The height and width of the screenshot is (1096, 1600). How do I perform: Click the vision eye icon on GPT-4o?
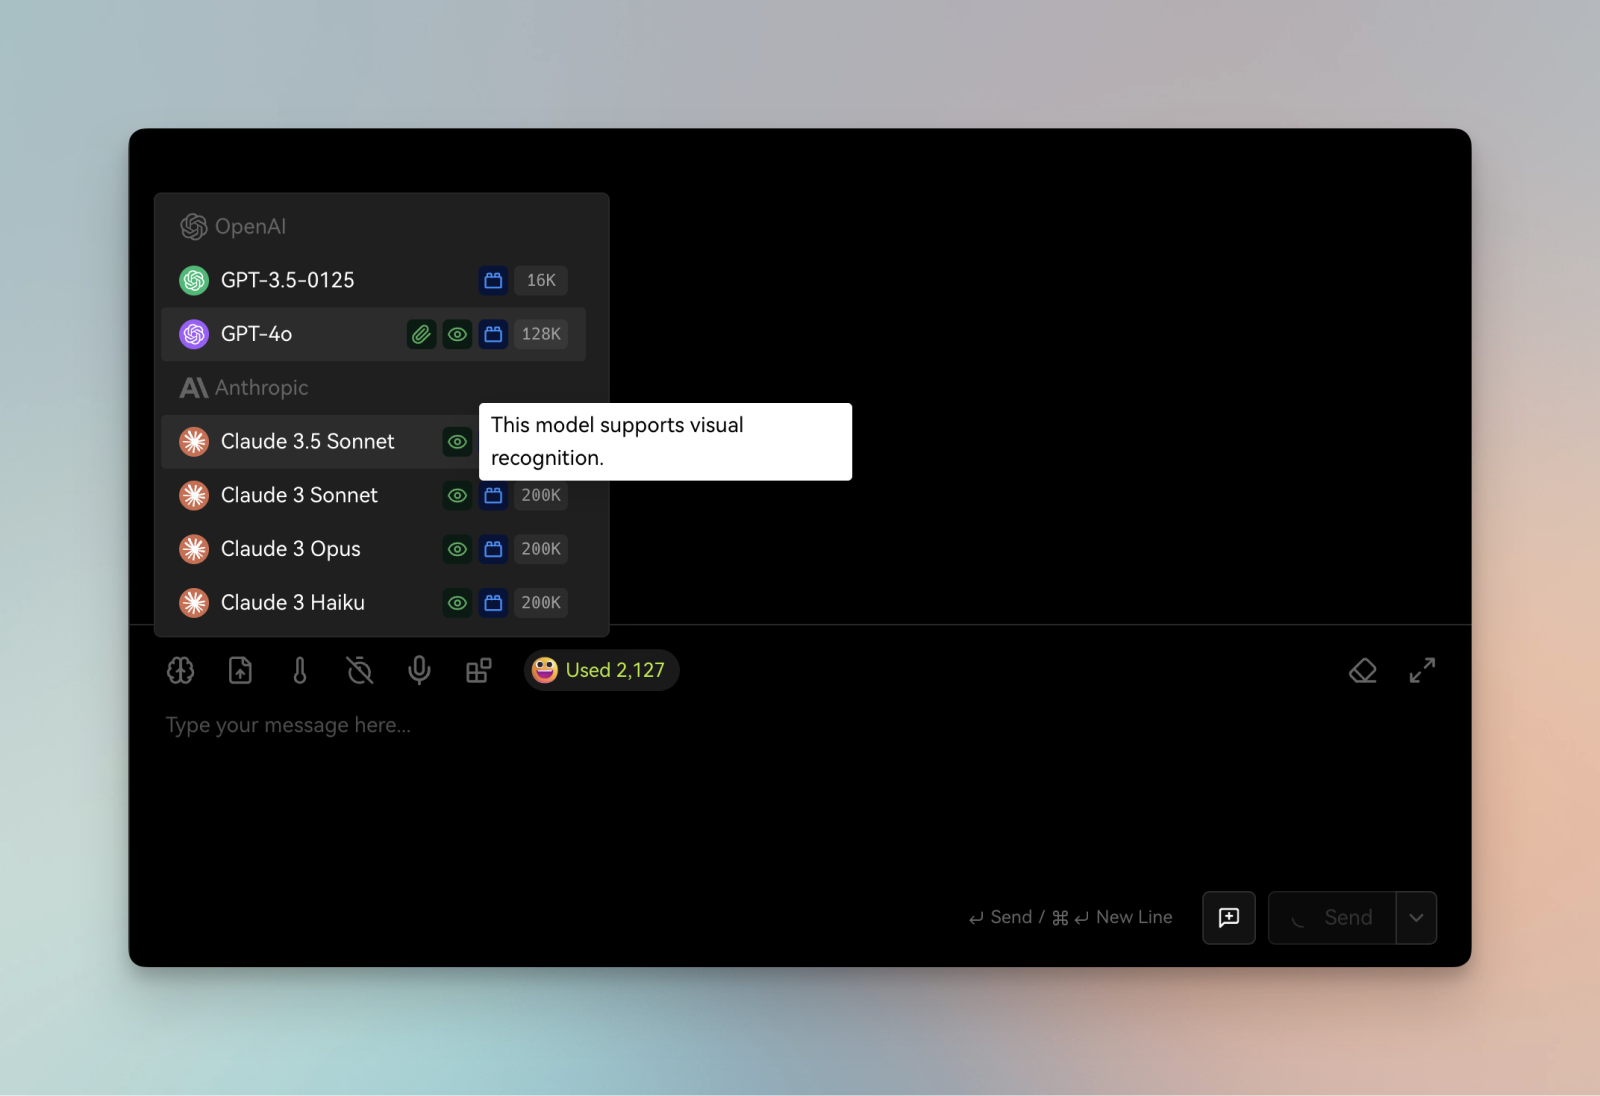(457, 334)
